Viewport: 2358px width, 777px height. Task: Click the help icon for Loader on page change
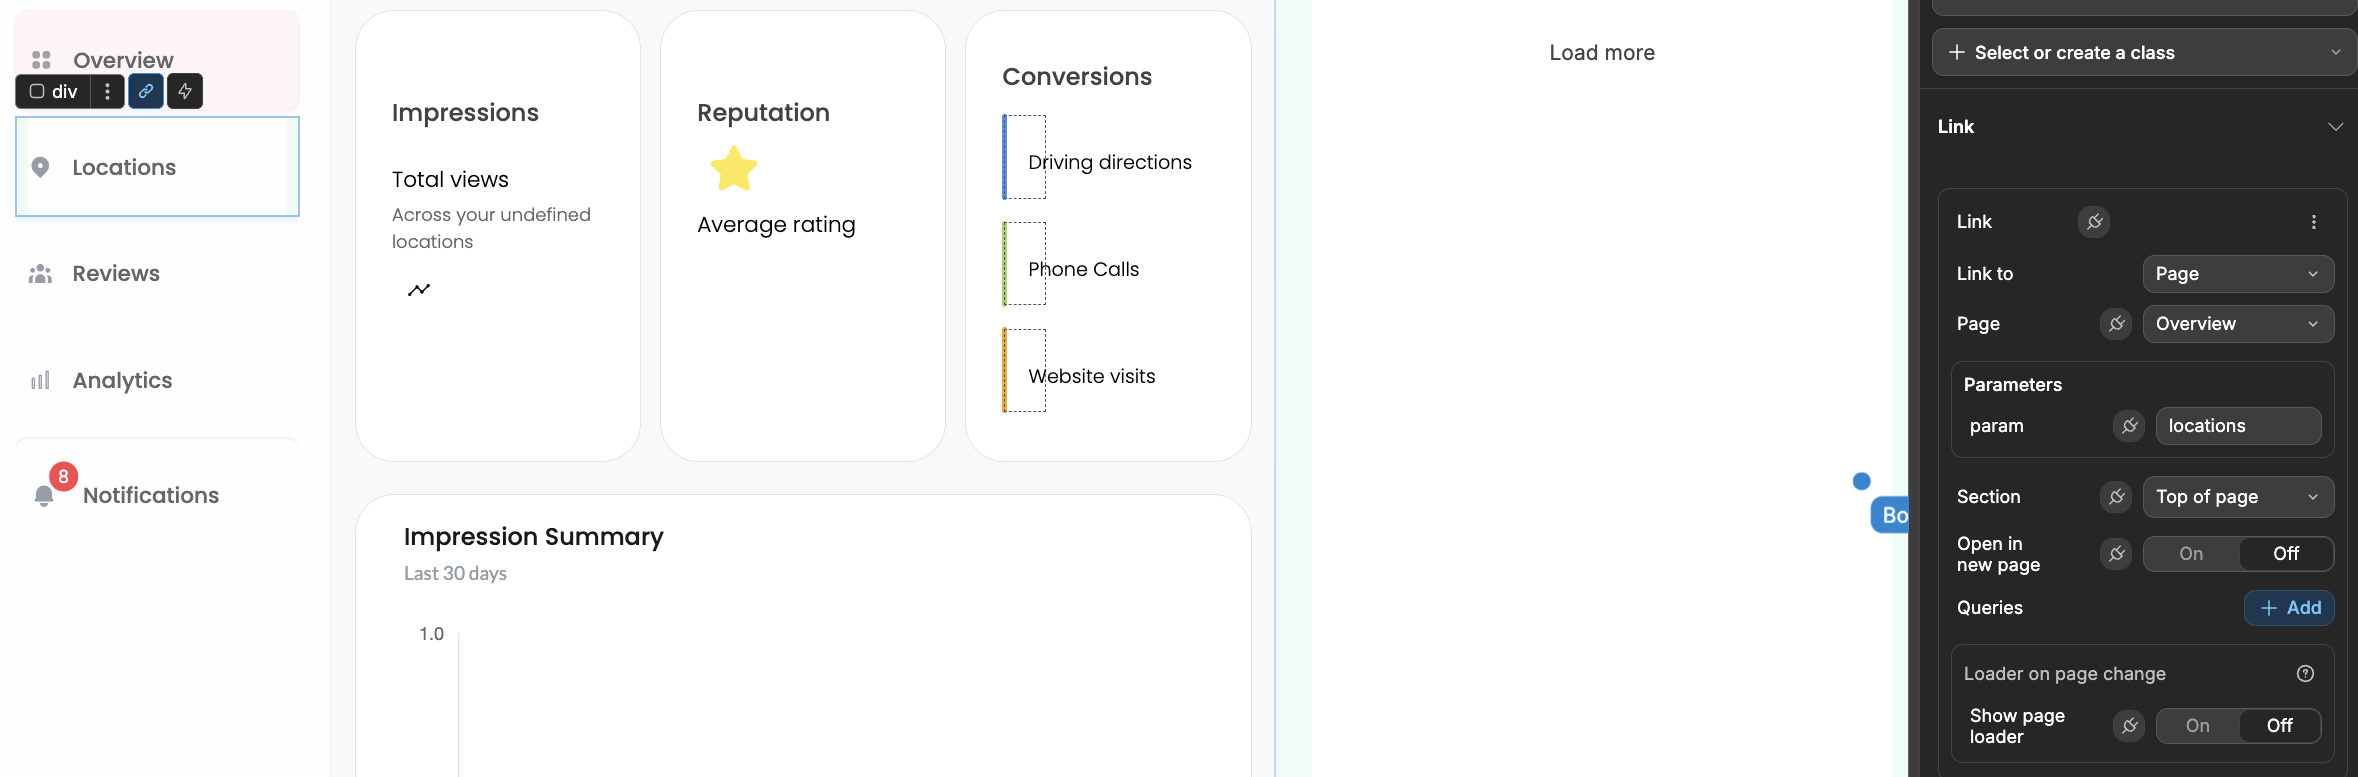click(x=2305, y=674)
